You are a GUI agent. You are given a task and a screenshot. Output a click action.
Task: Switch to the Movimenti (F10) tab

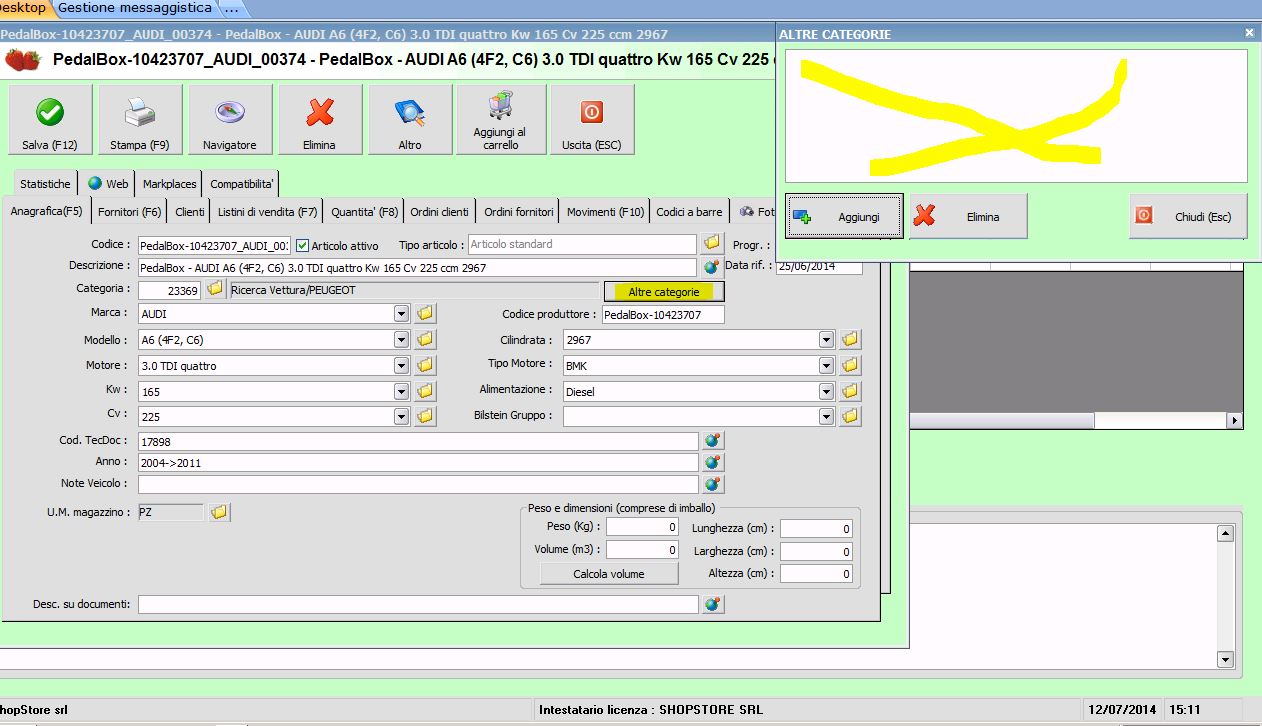tap(605, 212)
